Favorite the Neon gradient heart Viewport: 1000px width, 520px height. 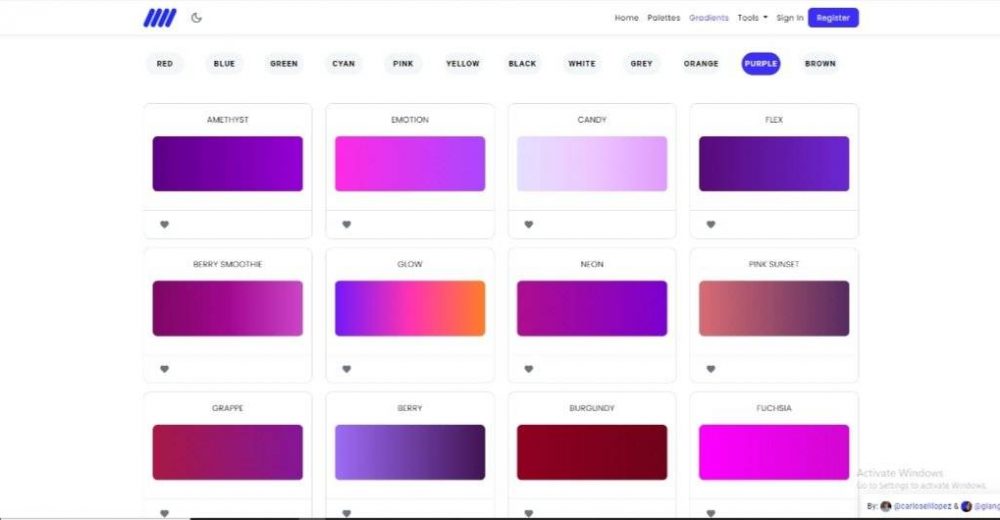pyautogui.click(x=529, y=369)
